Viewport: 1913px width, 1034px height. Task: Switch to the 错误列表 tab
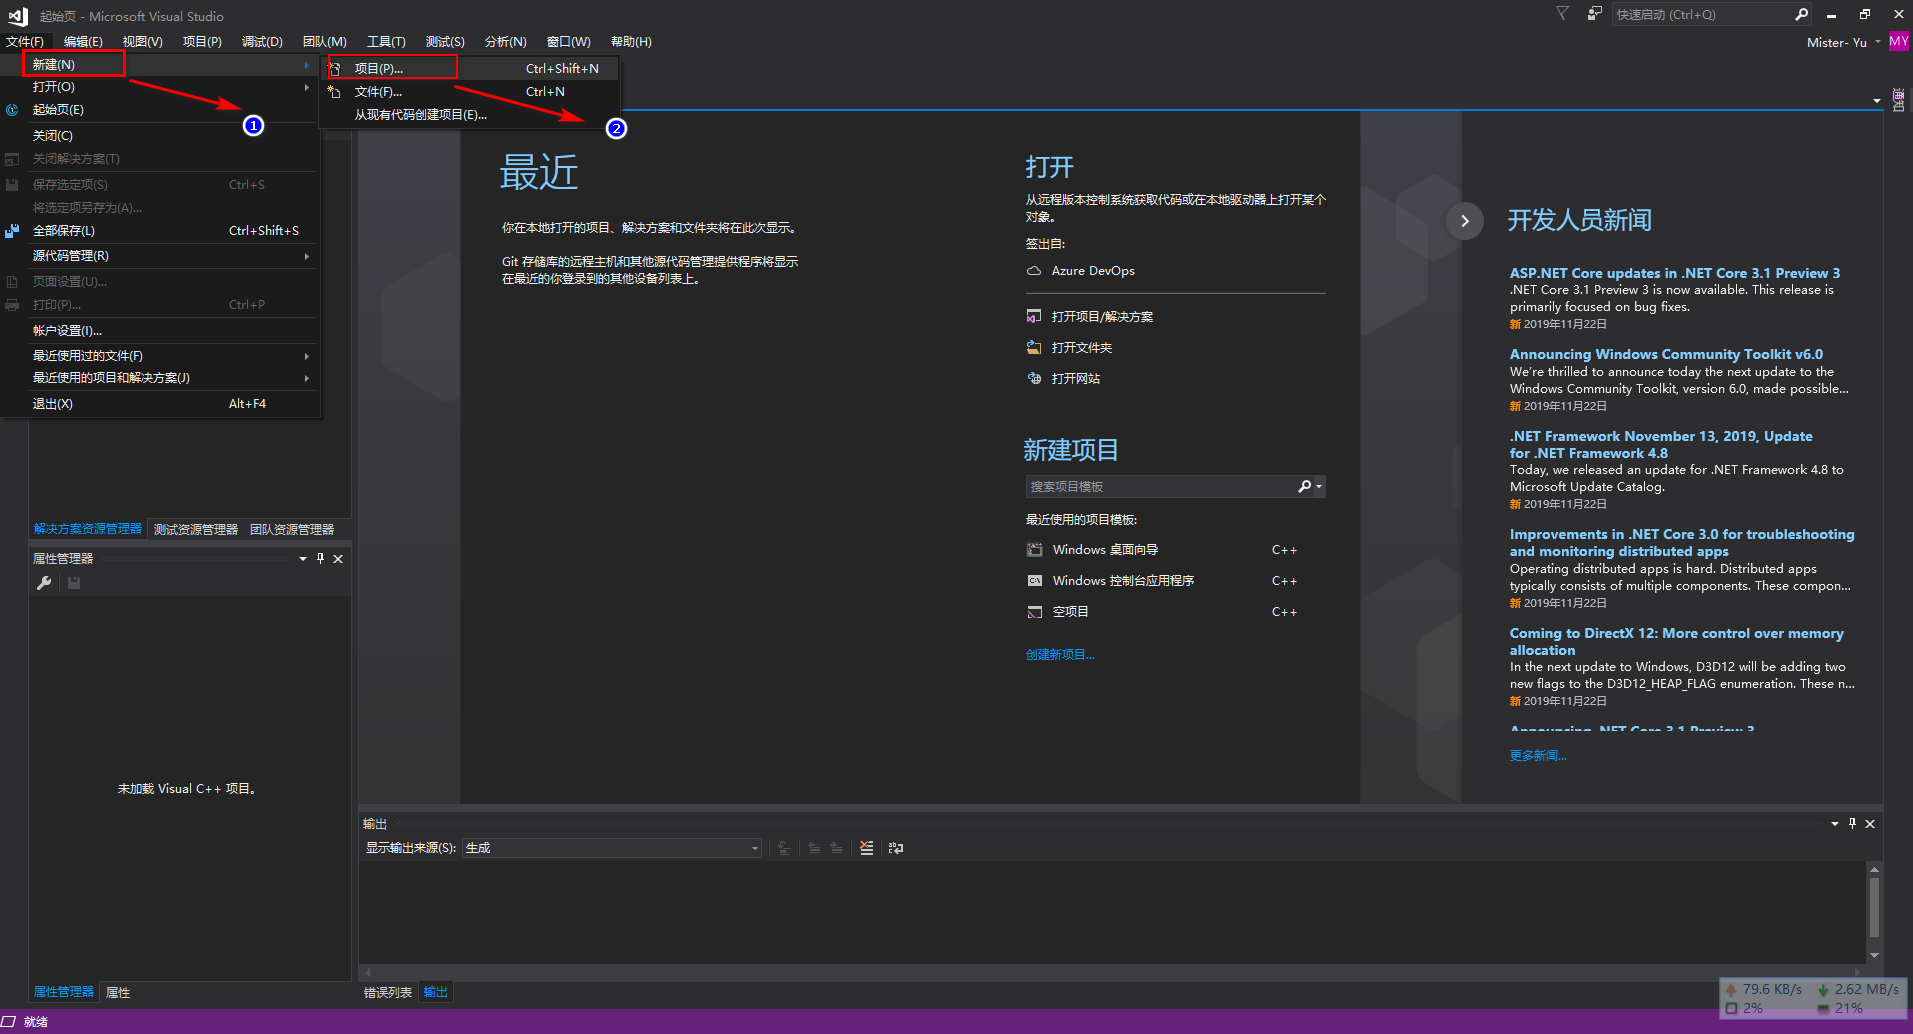coord(388,993)
